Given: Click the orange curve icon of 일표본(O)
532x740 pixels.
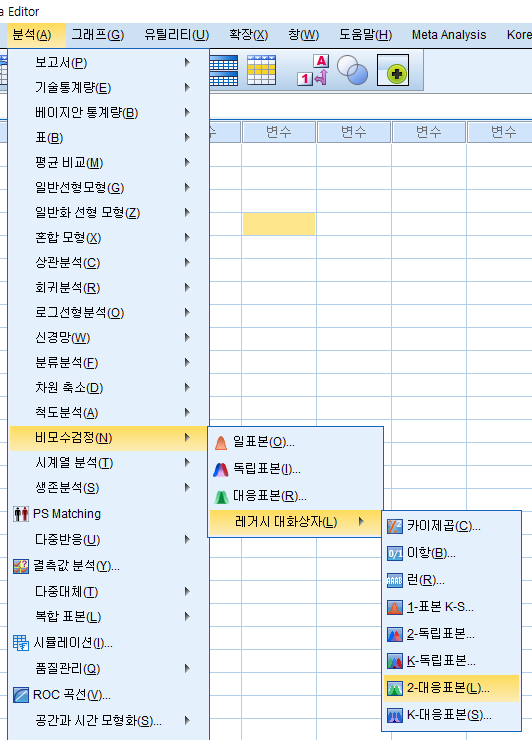Looking at the screenshot, I should (221, 442).
